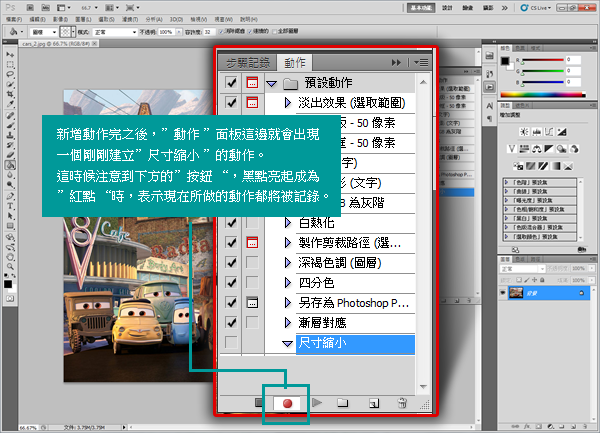Select the Horizontal Type tool
Image resolution: width=600 pixels, height=433 pixels.
[10, 206]
